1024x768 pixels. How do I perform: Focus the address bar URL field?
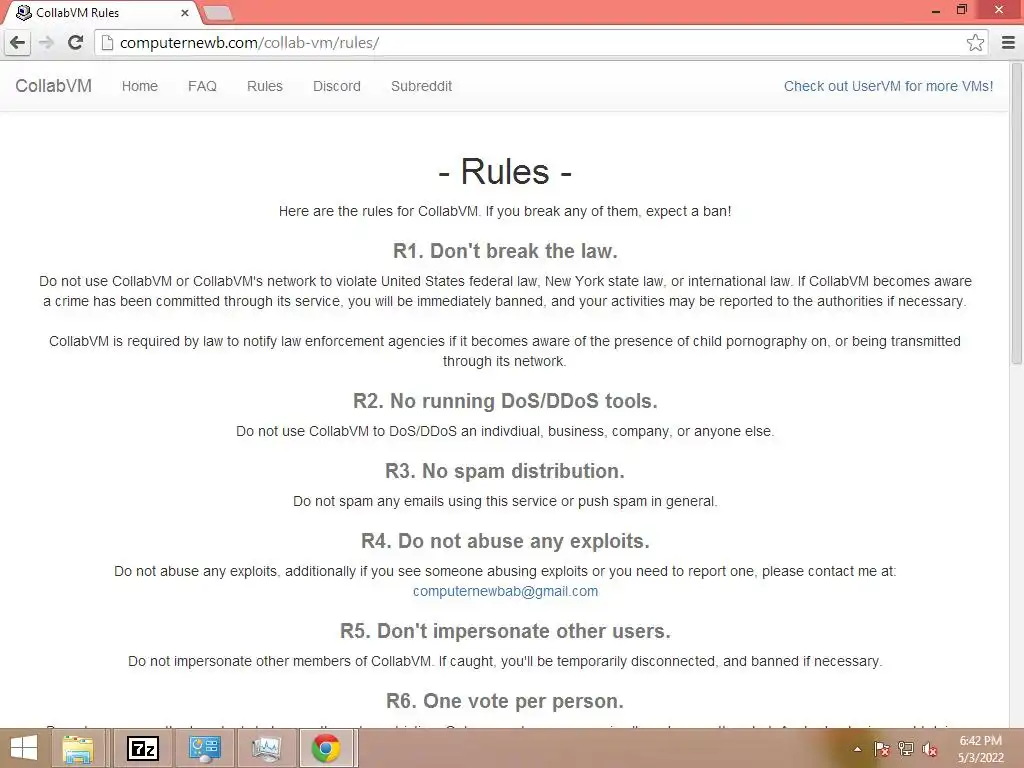[532, 43]
